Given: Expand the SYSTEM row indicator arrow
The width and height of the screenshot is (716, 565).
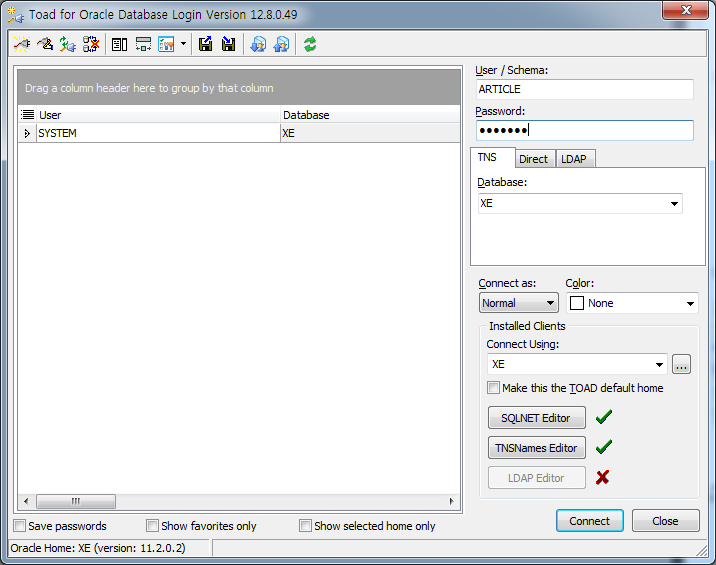Looking at the screenshot, I should click(27, 133).
